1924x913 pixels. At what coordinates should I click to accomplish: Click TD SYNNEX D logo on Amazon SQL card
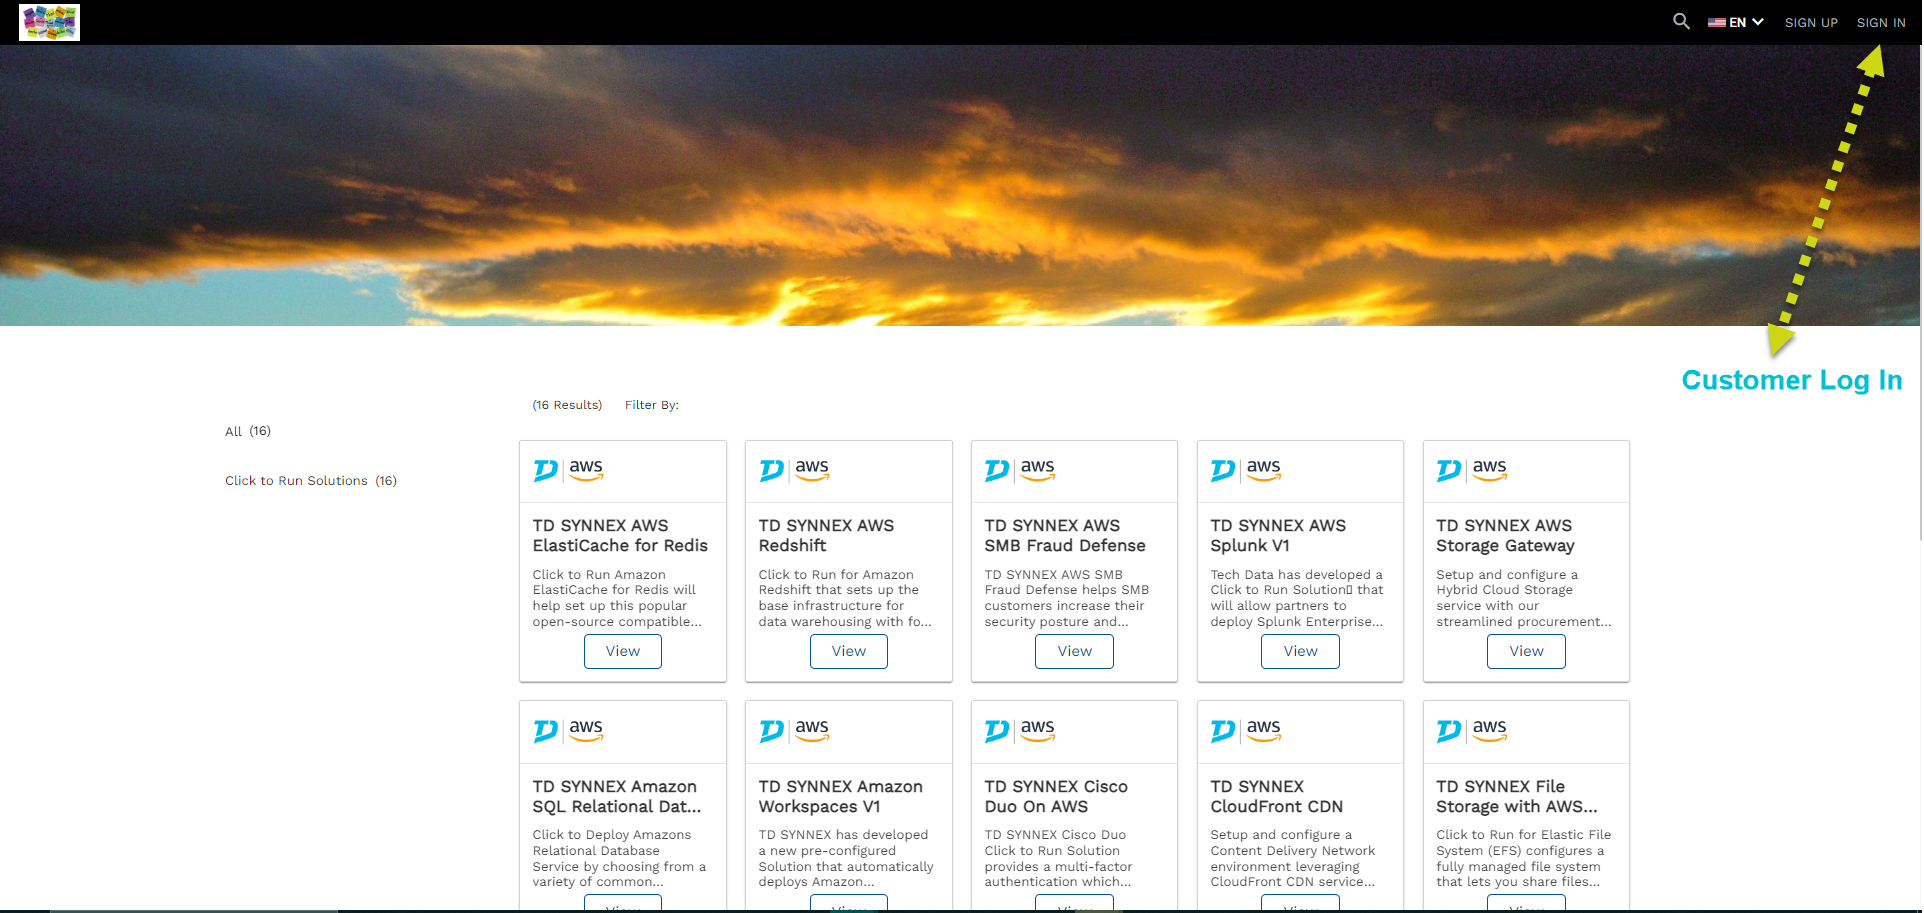[546, 731]
